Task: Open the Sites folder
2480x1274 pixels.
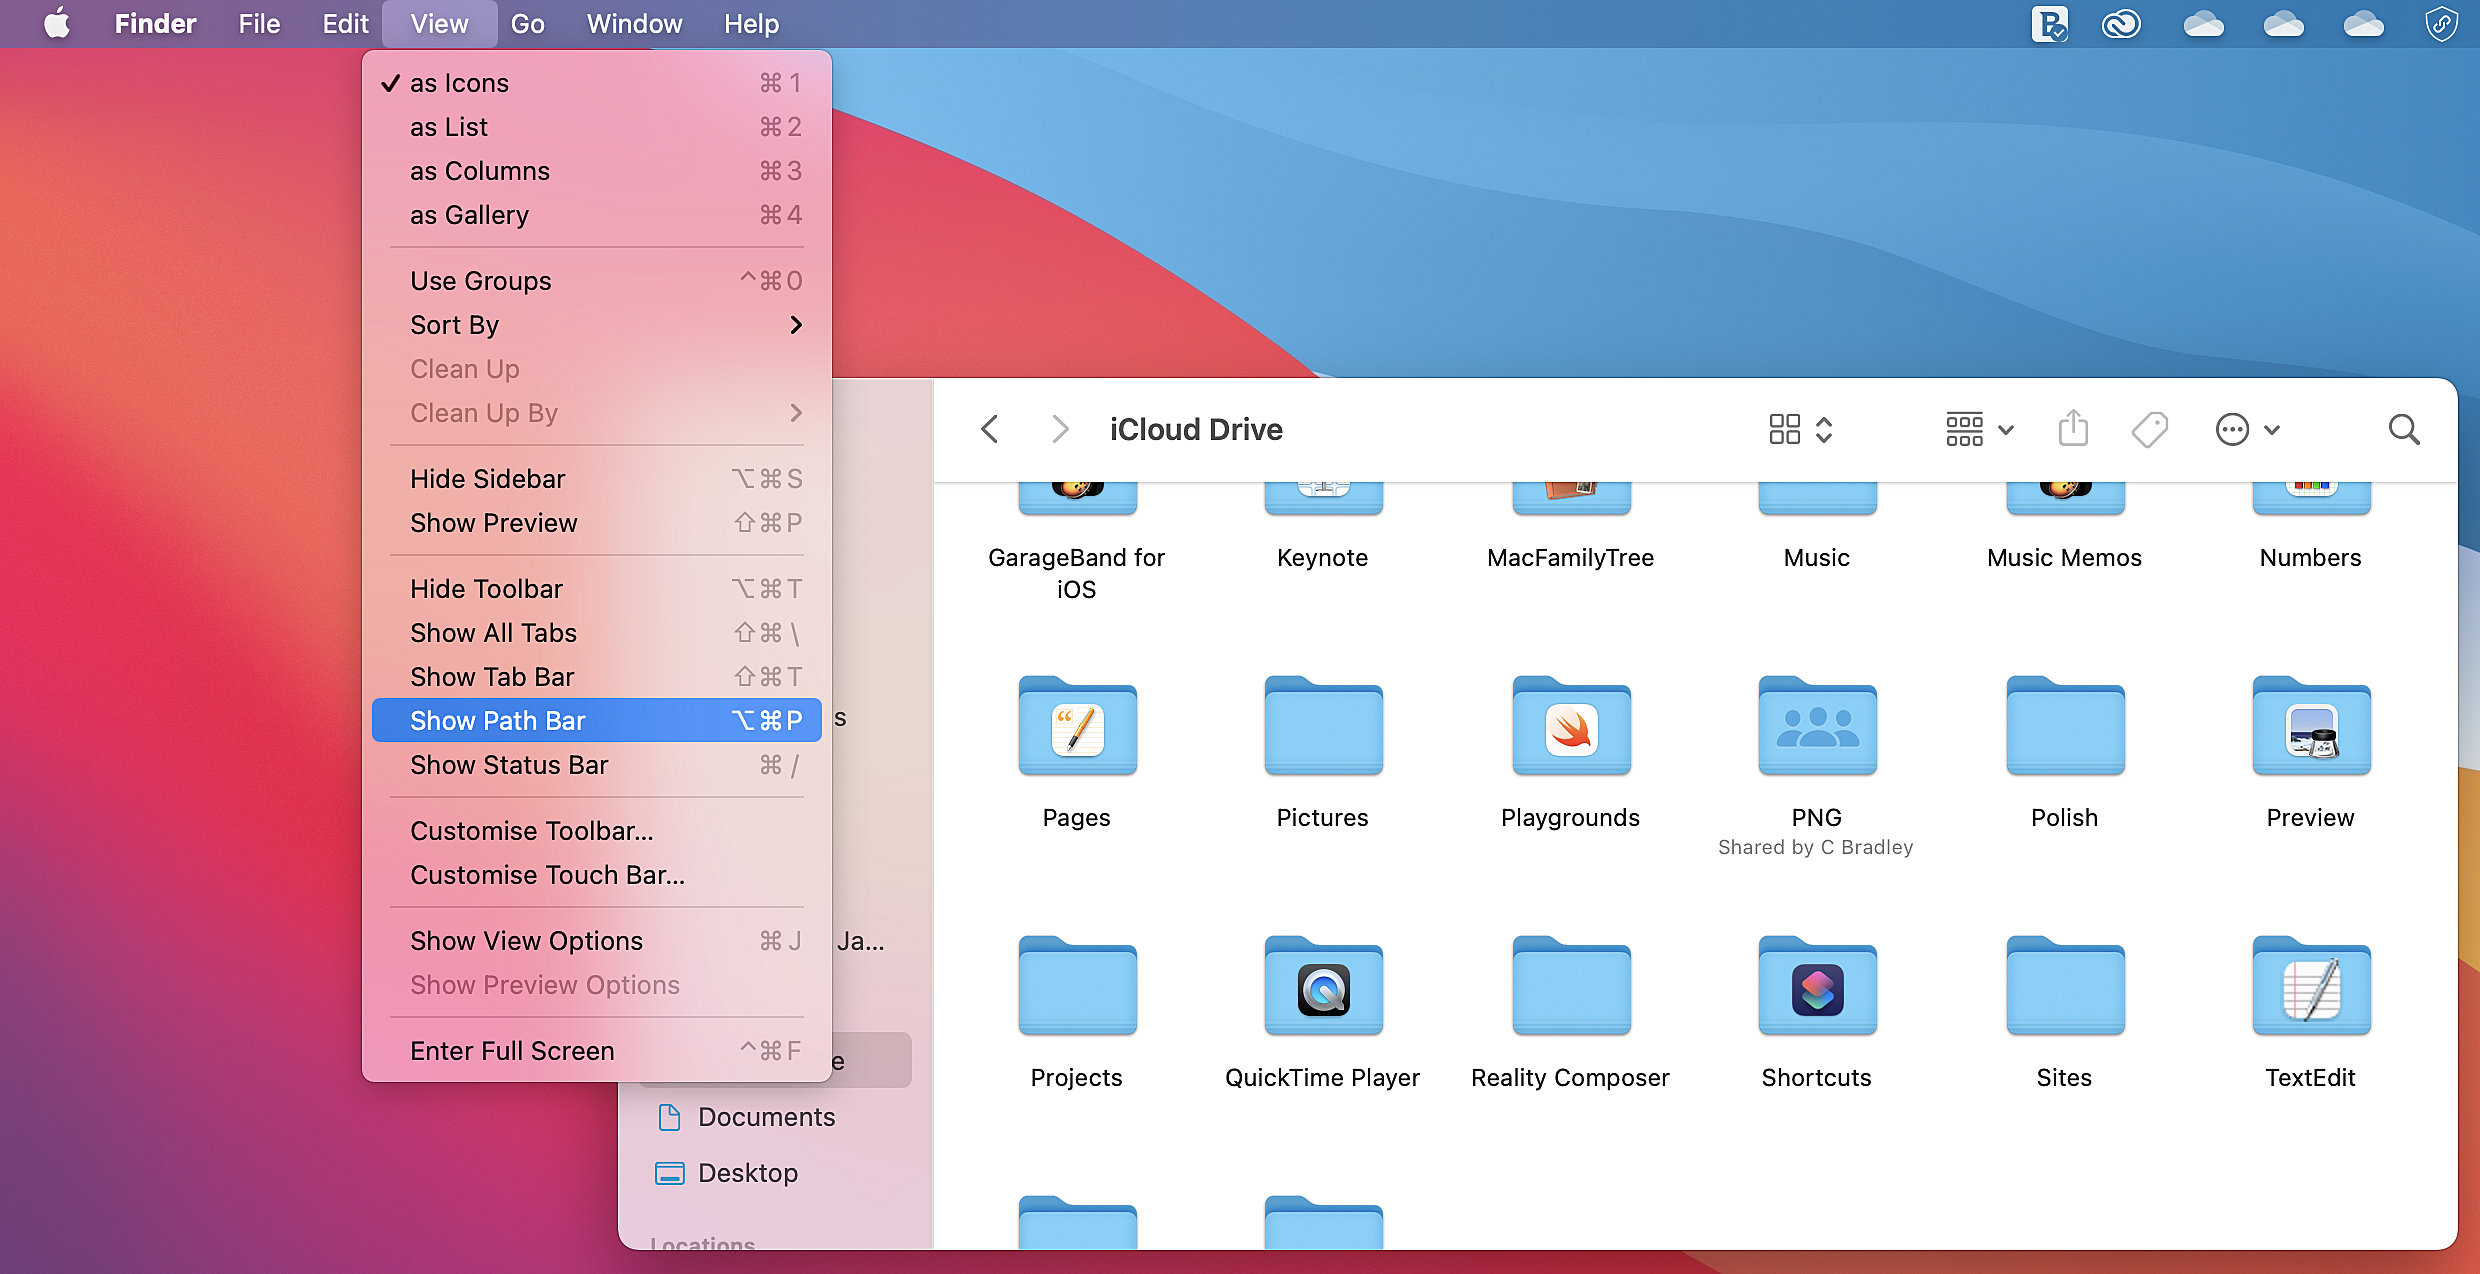Action: pyautogui.click(x=2065, y=987)
